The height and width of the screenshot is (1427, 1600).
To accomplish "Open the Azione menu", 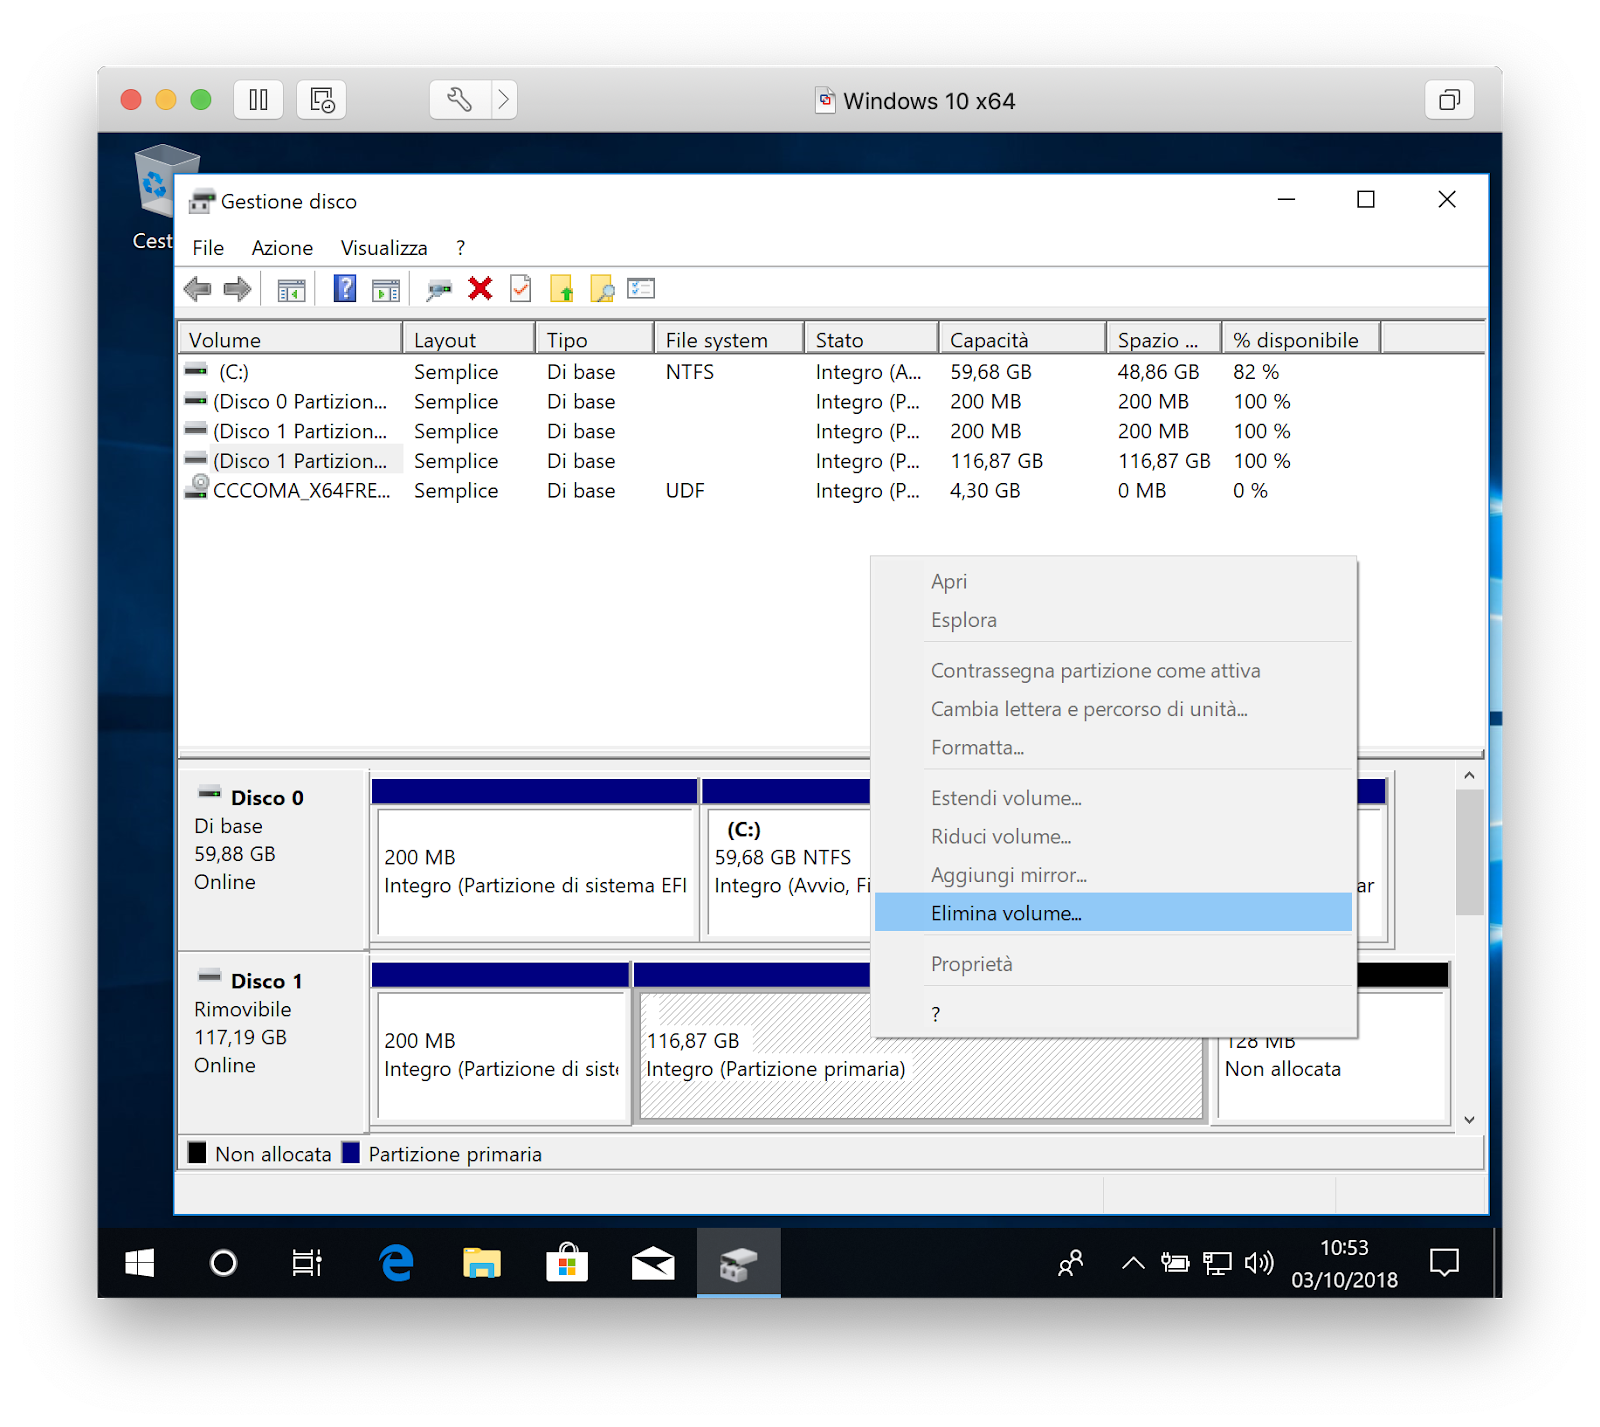I will point(282,248).
